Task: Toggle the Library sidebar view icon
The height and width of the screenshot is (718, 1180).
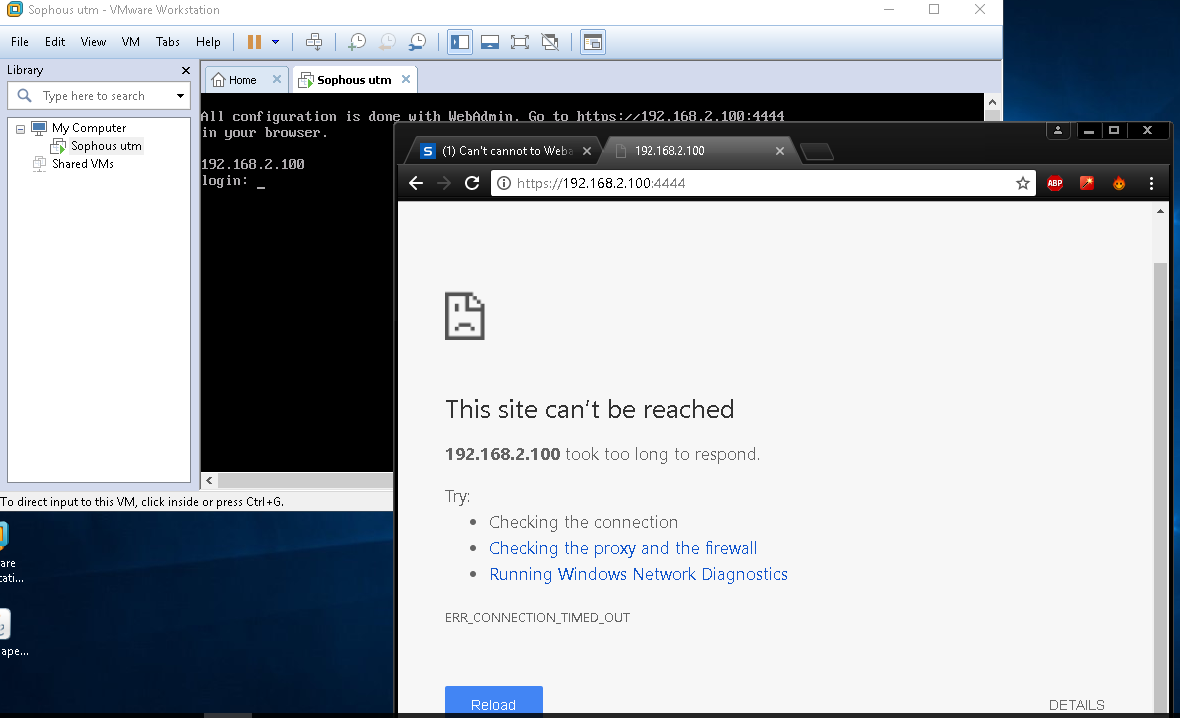Action: click(x=460, y=42)
